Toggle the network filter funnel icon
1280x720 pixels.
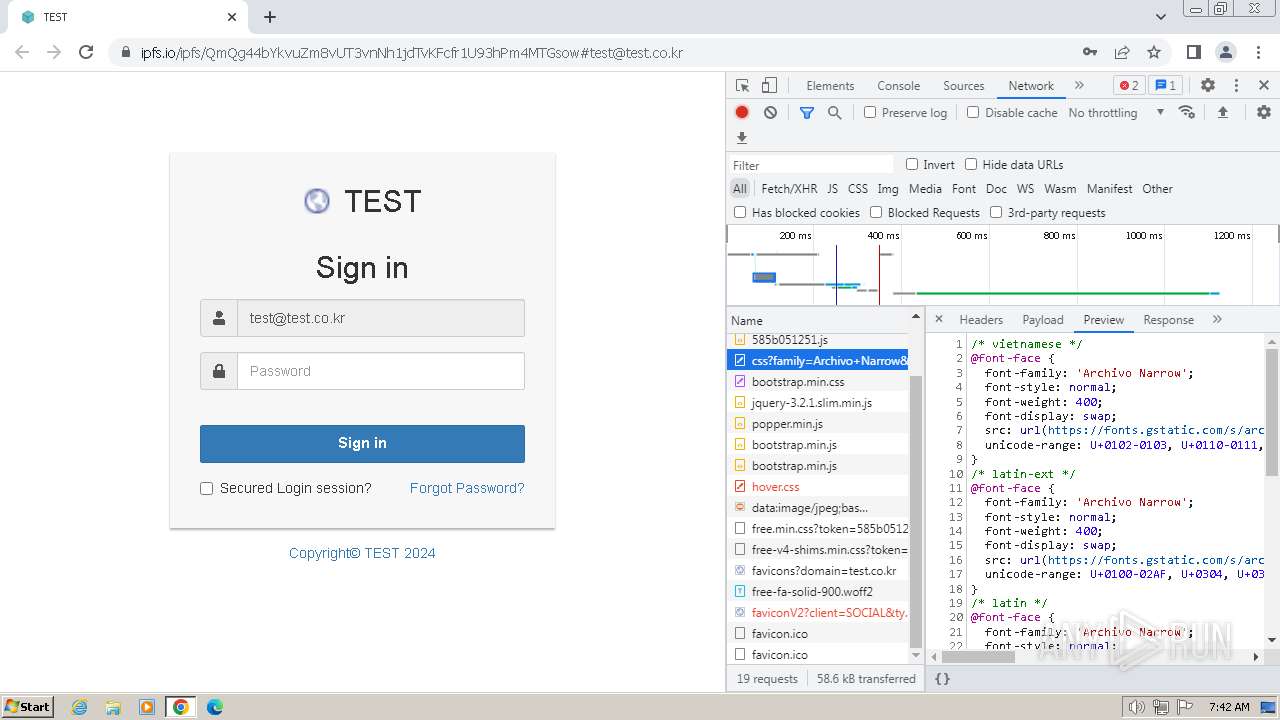807,113
